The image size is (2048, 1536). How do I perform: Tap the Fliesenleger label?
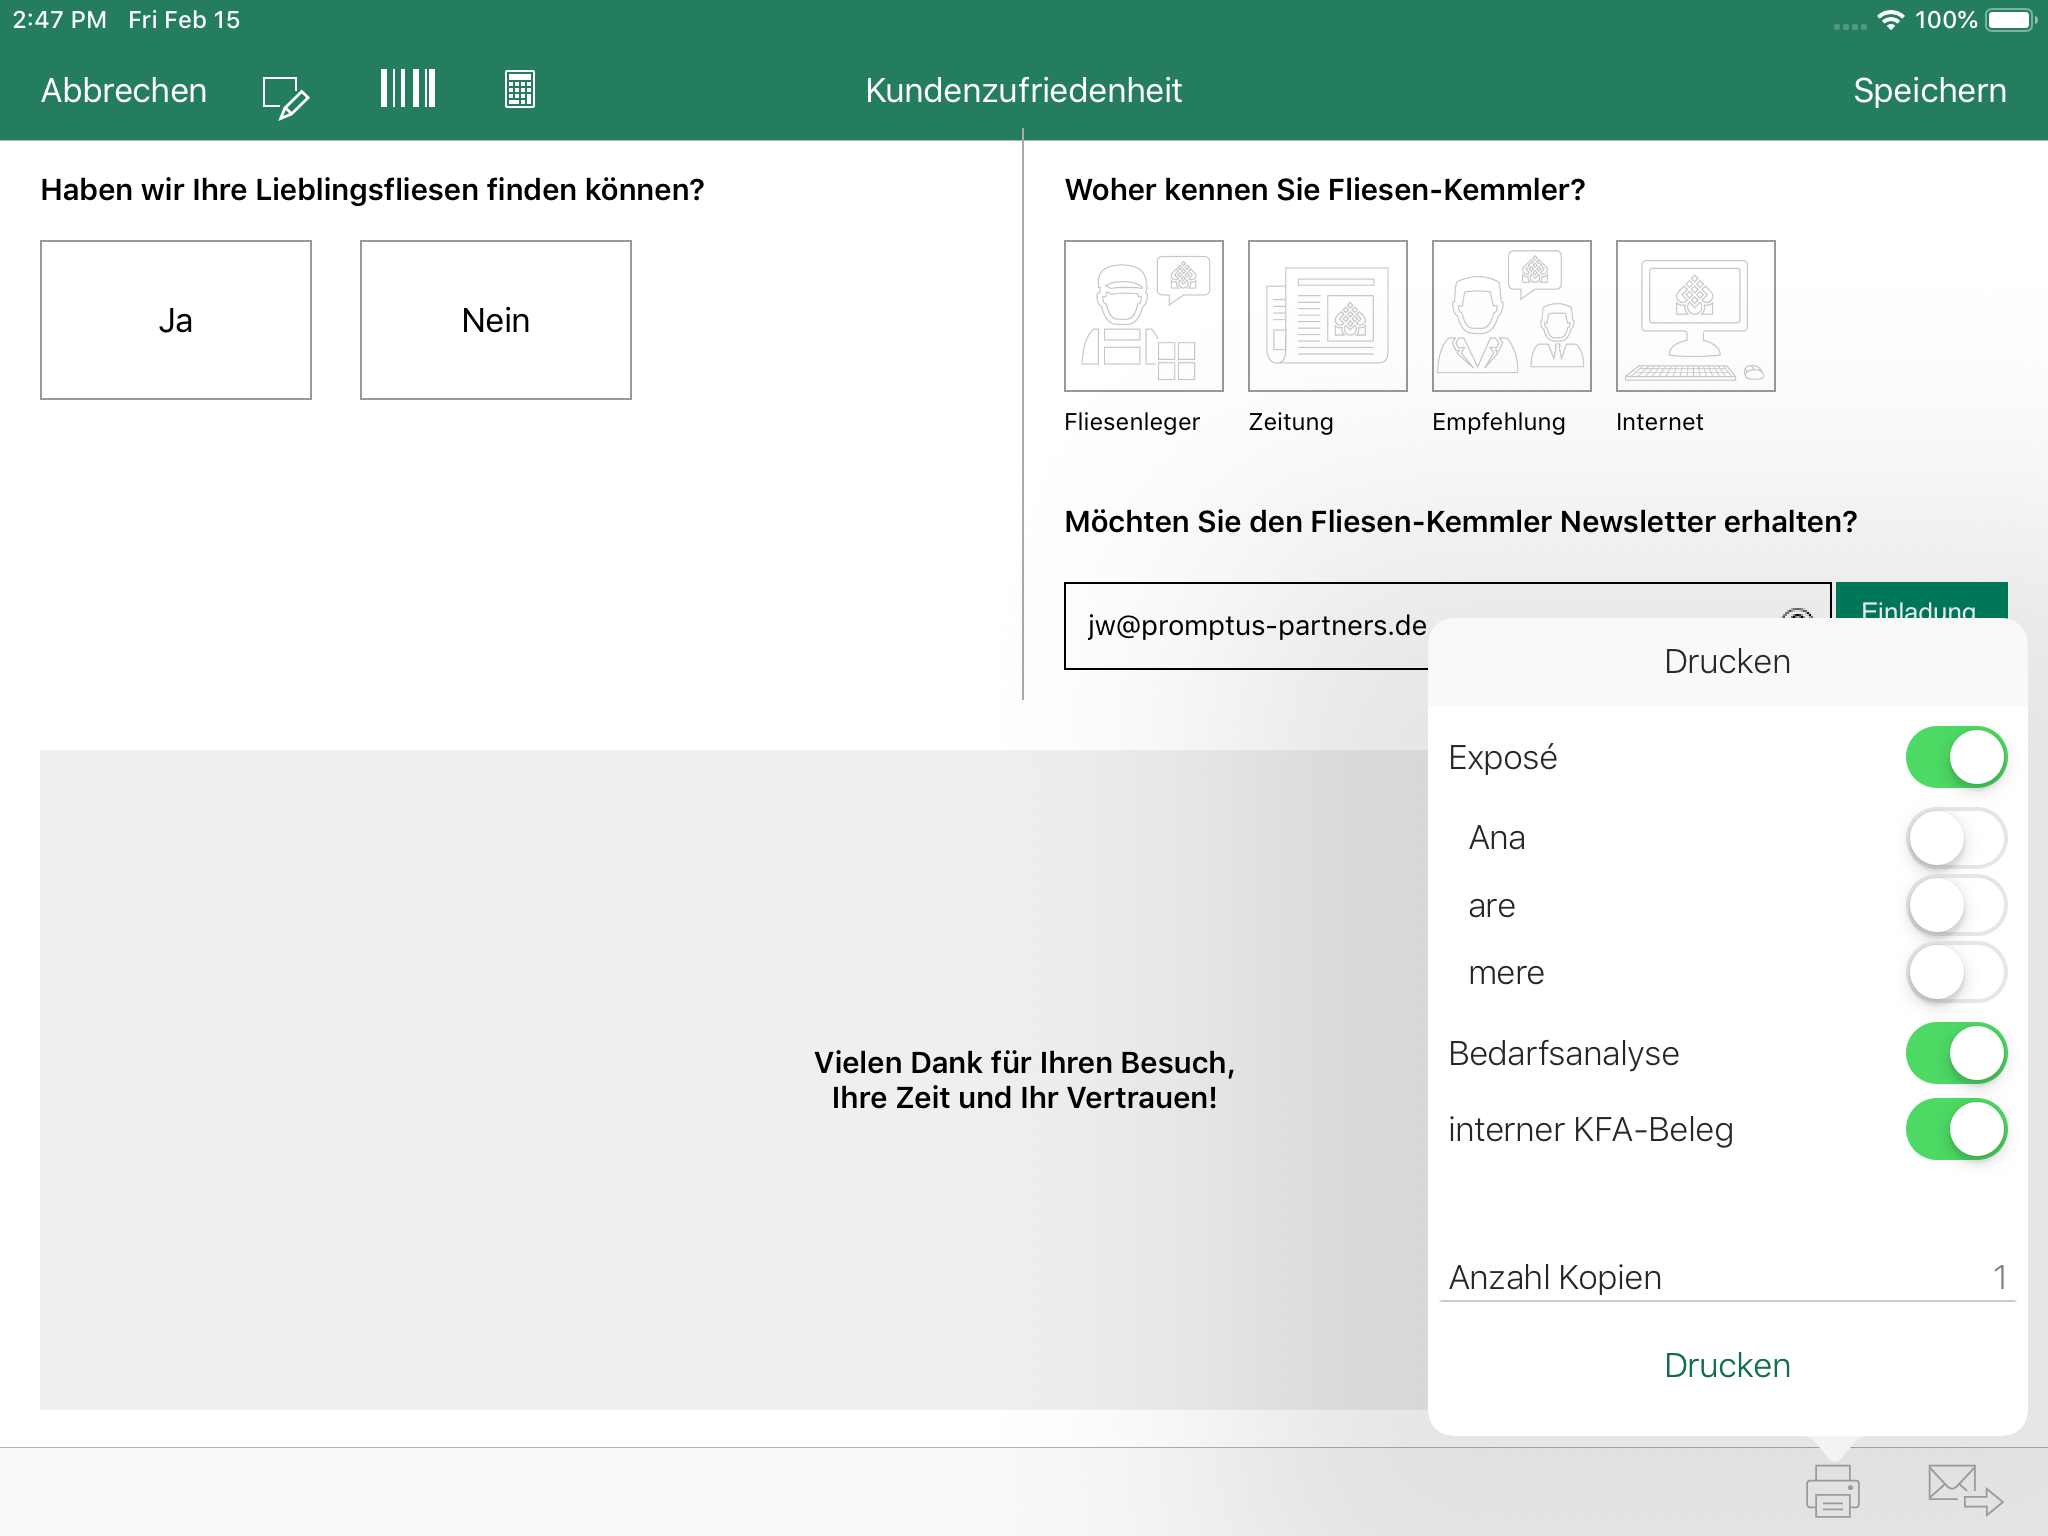1131,422
